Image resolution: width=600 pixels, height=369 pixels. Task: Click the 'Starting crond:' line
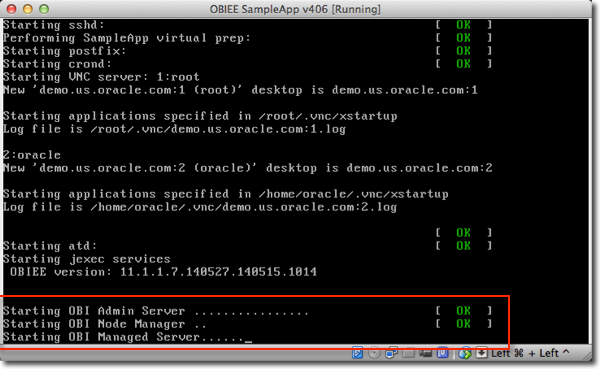click(x=57, y=64)
